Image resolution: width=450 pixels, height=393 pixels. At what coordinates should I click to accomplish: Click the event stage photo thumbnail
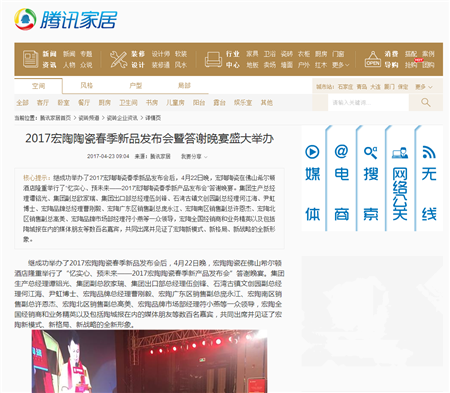[149, 361]
